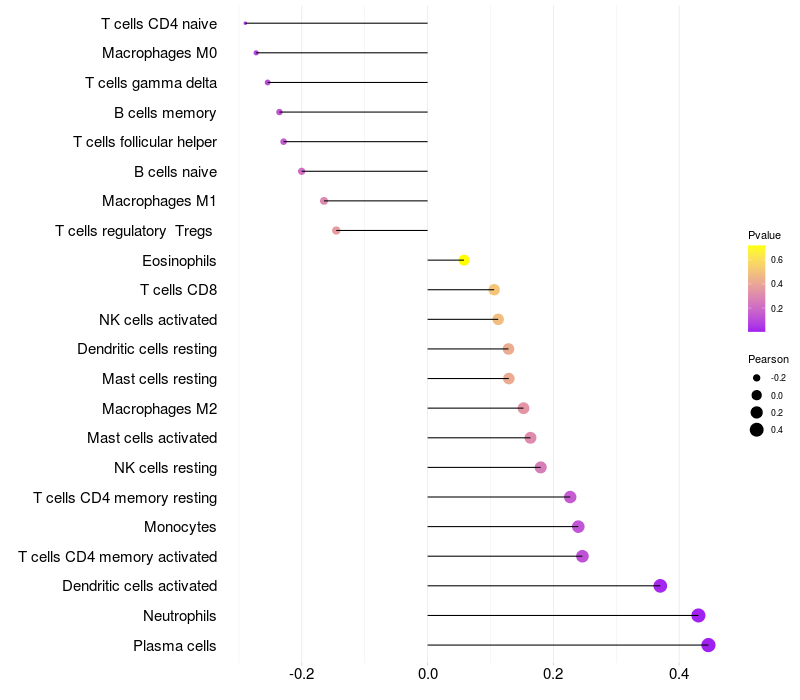Click the T cells CD8 dot
800x700 pixels.
point(494,290)
